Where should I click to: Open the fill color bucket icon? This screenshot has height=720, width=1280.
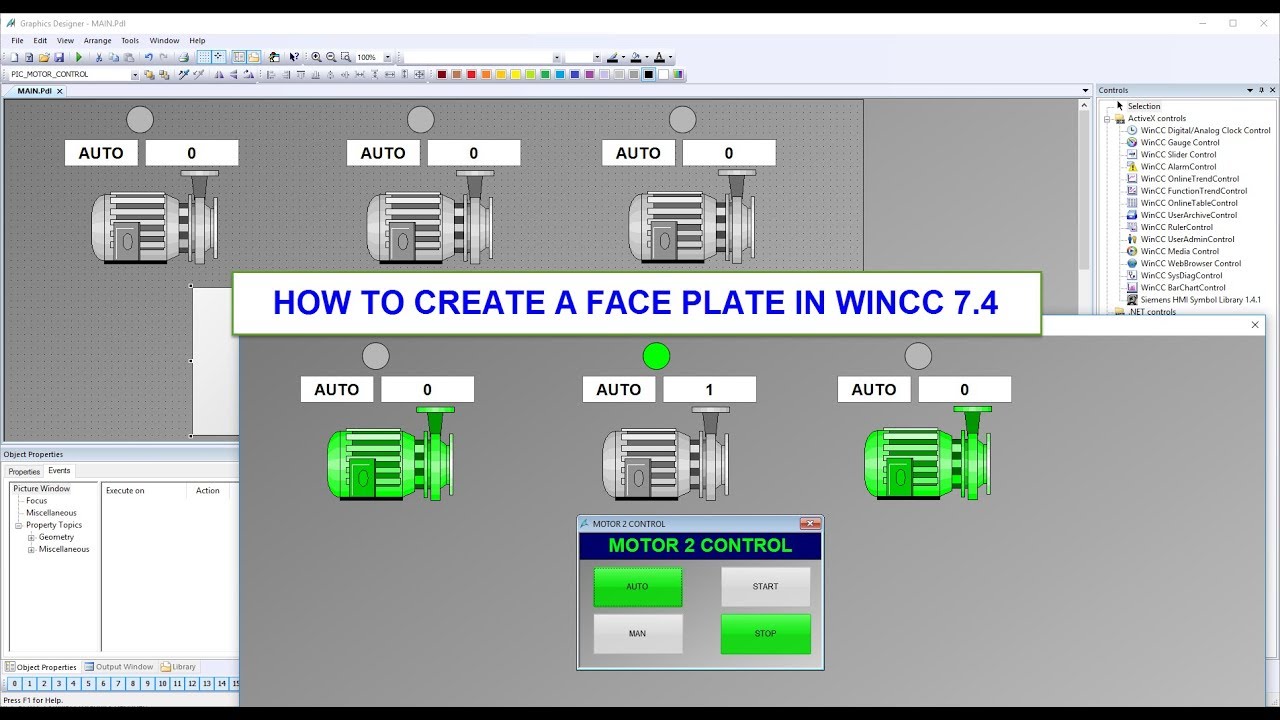click(x=635, y=57)
